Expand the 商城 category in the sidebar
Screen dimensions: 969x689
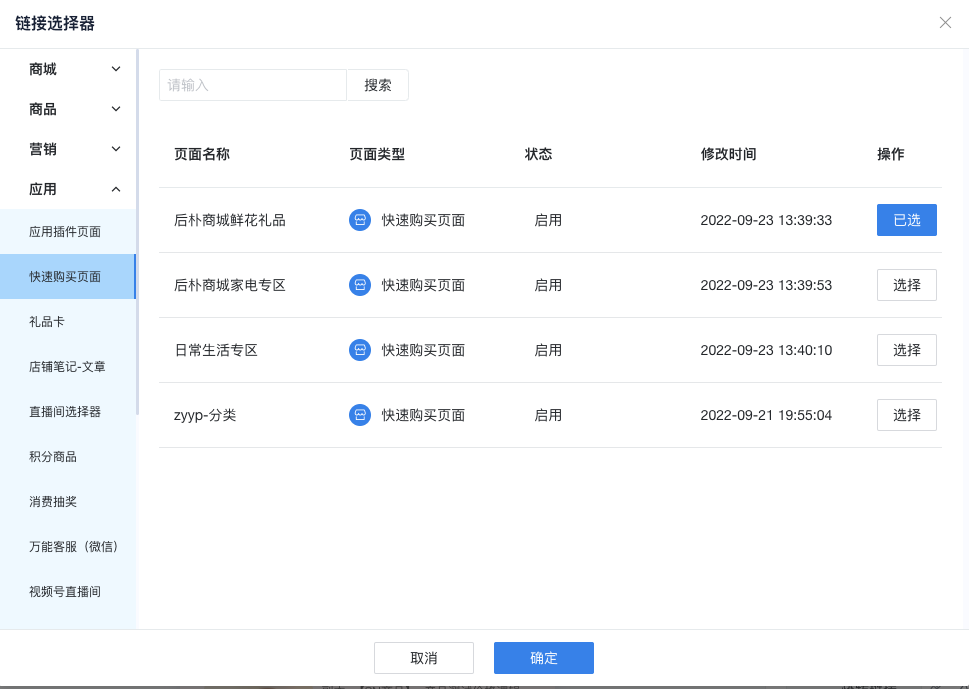[68, 69]
